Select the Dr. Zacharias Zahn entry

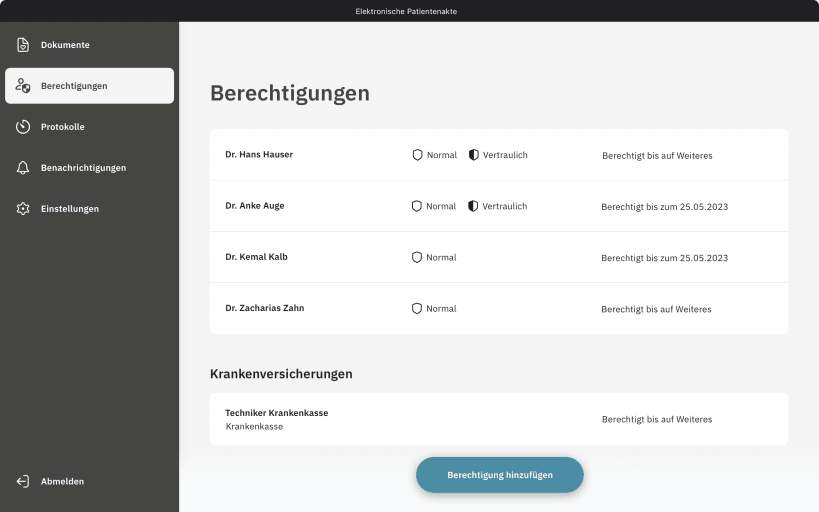coord(499,308)
